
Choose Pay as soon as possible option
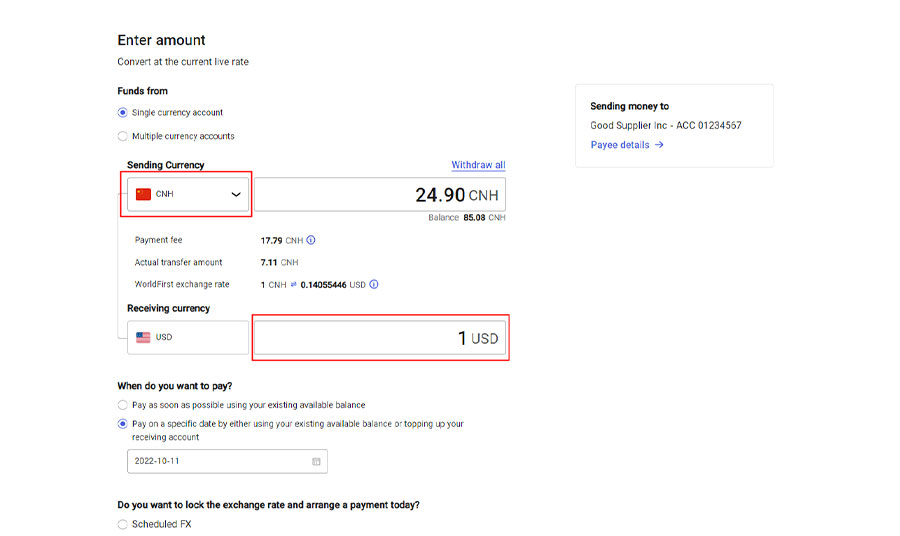[123, 405]
